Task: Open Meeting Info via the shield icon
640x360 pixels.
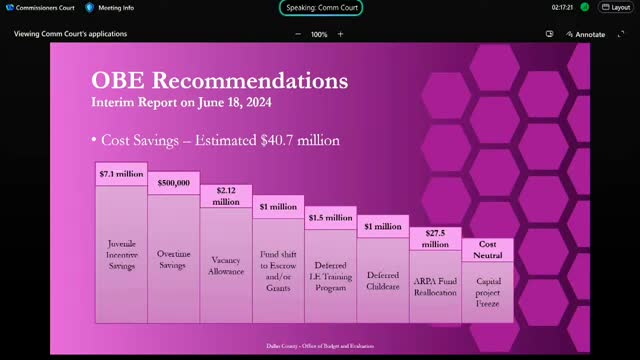Action: coord(90,7)
